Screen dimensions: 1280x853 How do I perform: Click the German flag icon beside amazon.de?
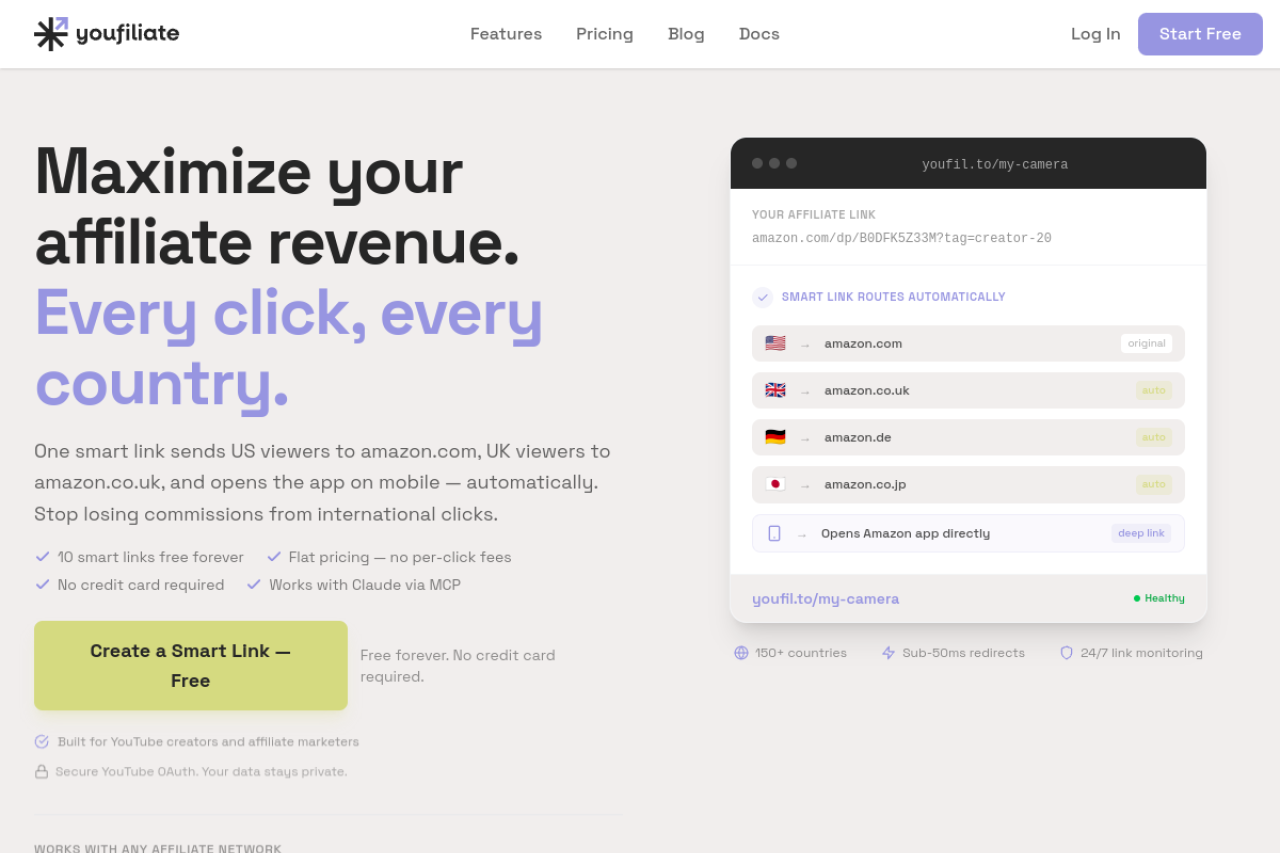pyautogui.click(x=775, y=438)
